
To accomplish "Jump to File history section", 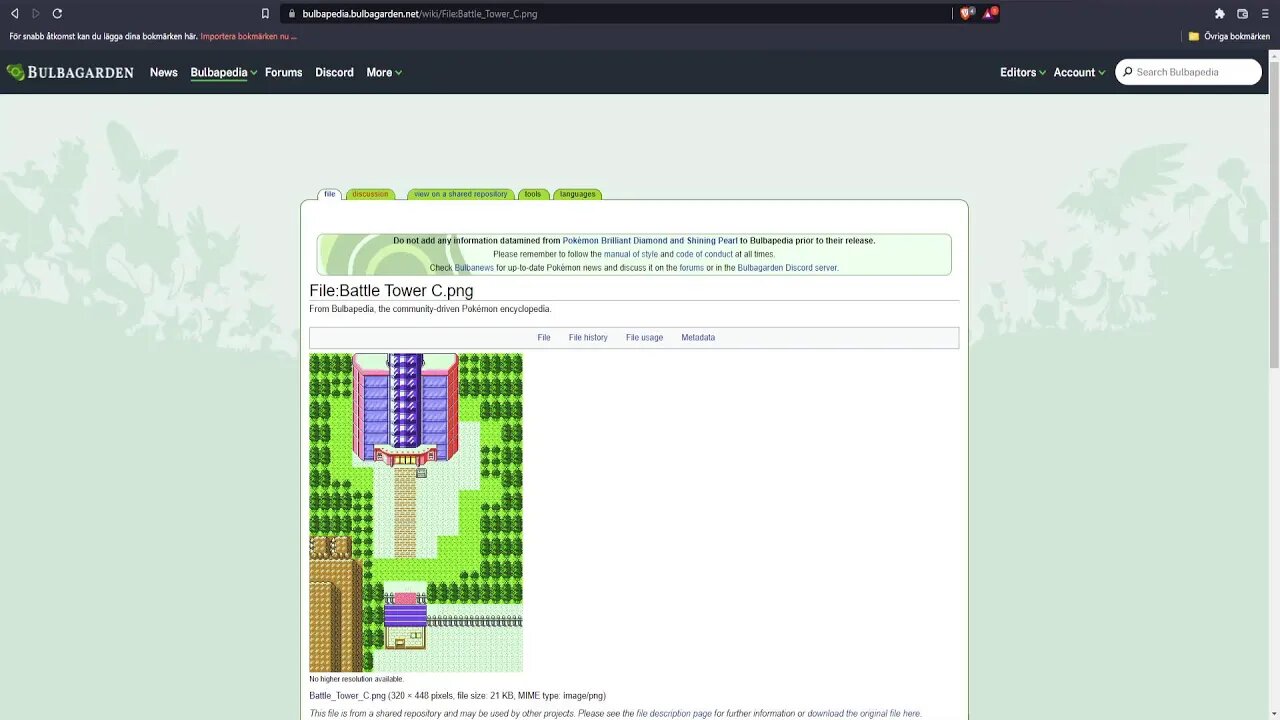I will coord(588,338).
